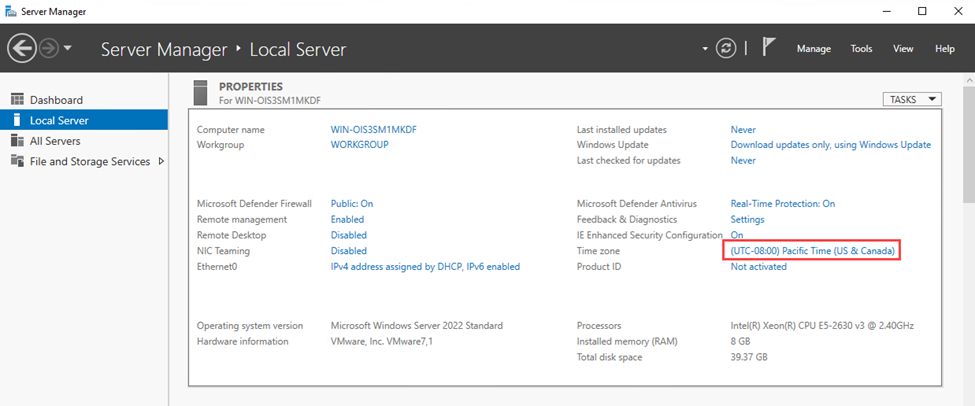
Task: Click the Ethernet0 label
Action: [217, 267]
